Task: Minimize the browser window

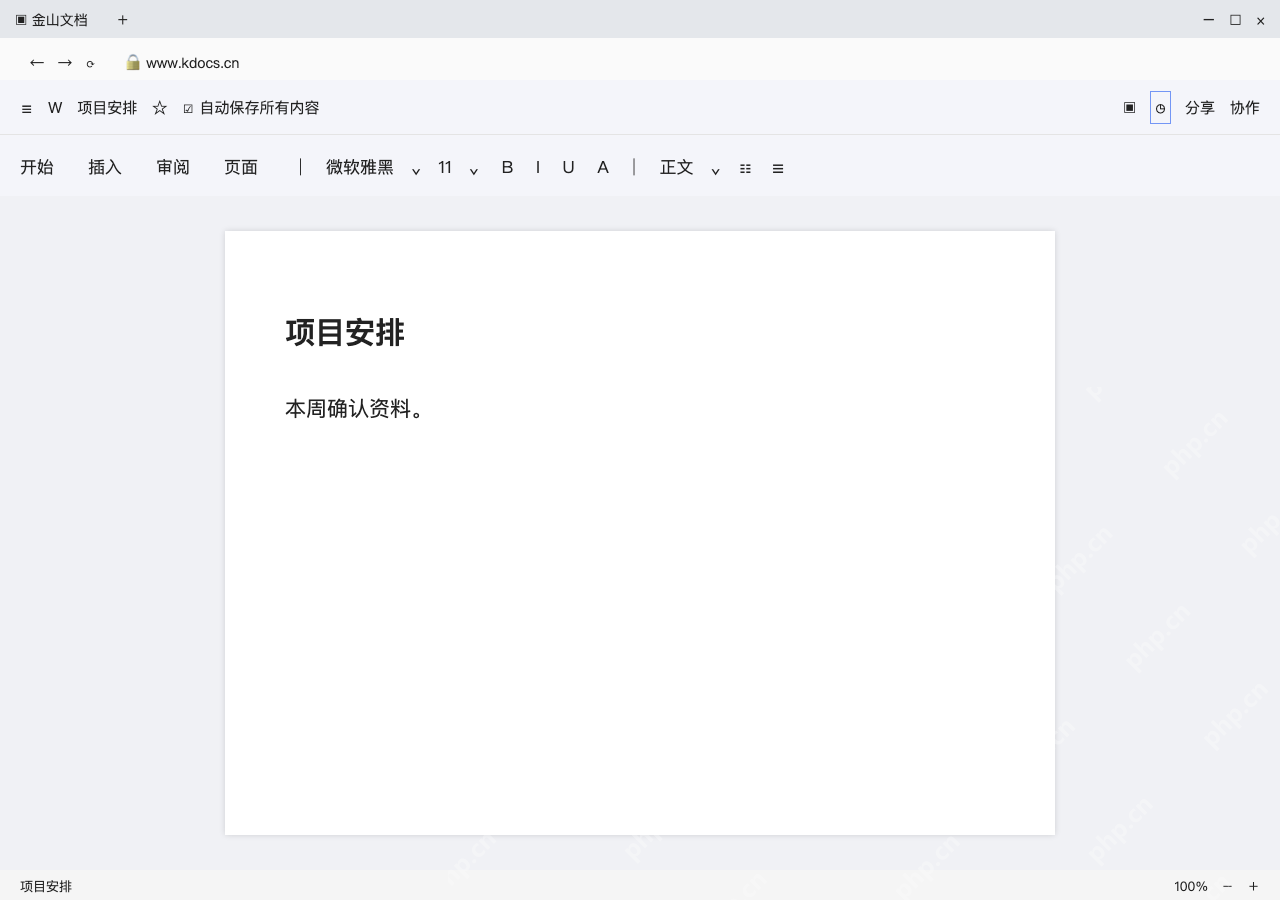Action: 1209,20
